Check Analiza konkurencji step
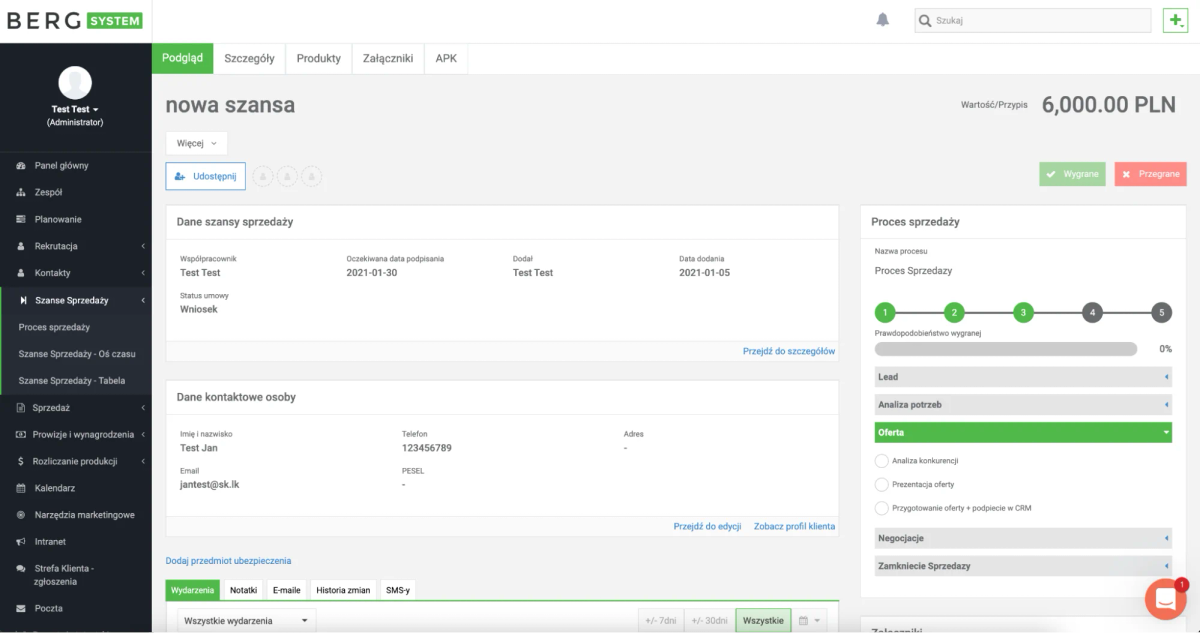The width and height of the screenshot is (1200, 633). tap(881, 461)
